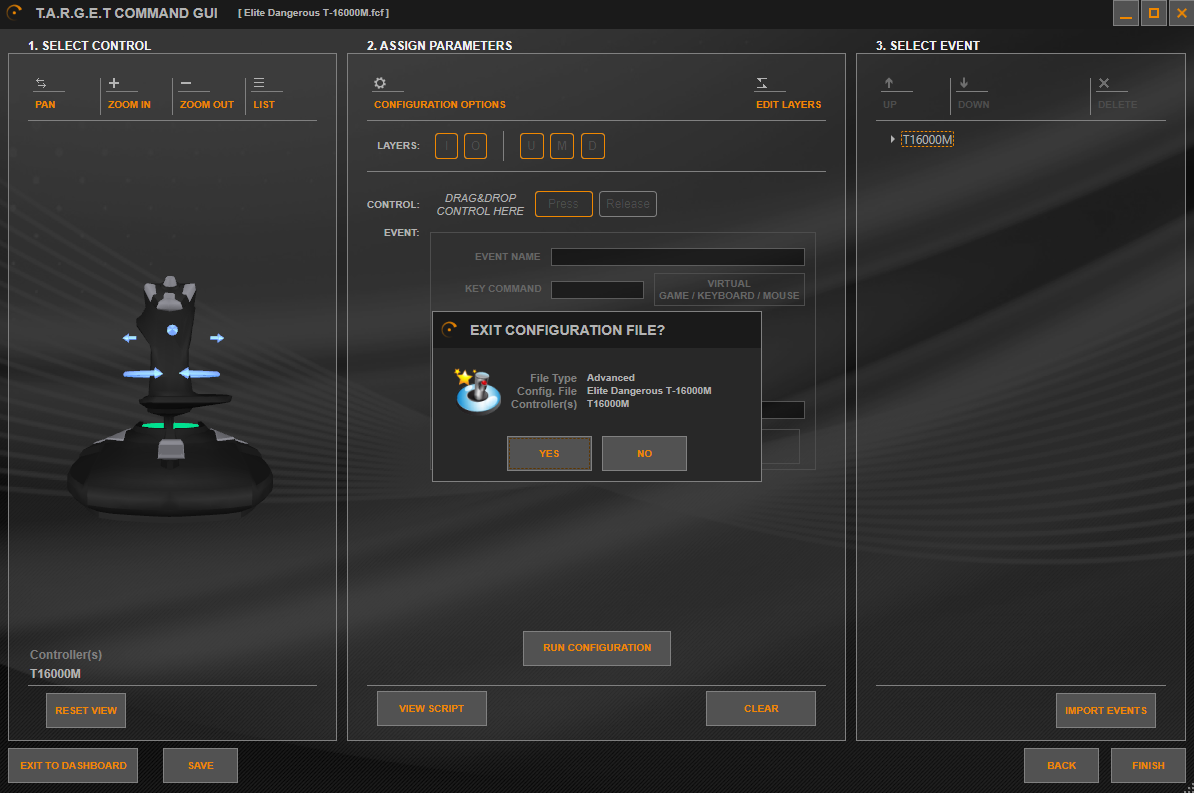Select the Pan tool icon

pyautogui.click(x=41, y=83)
